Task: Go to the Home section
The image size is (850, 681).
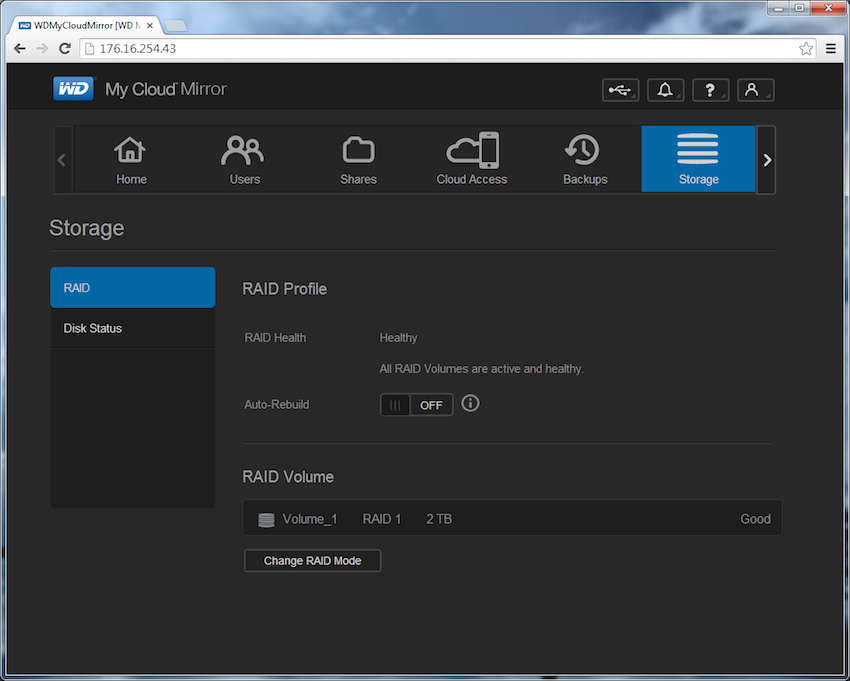Action: (131, 159)
